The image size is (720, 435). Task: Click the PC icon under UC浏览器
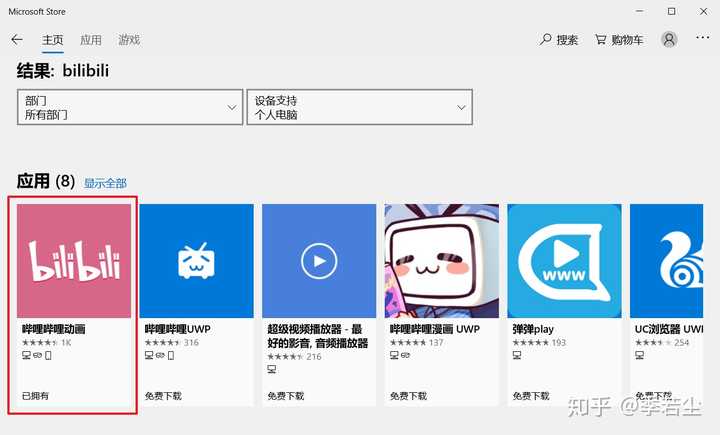pyautogui.click(x=639, y=355)
